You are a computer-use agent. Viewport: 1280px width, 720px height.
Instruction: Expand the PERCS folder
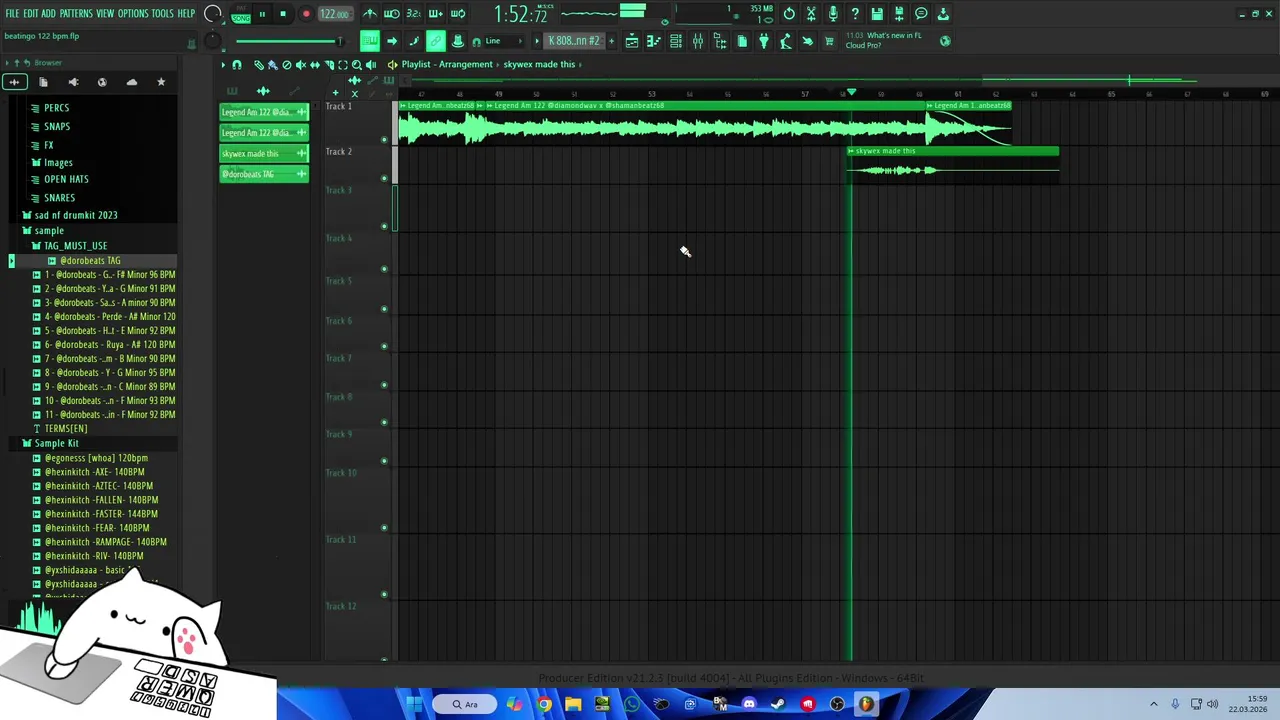click(x=56, y=108)
